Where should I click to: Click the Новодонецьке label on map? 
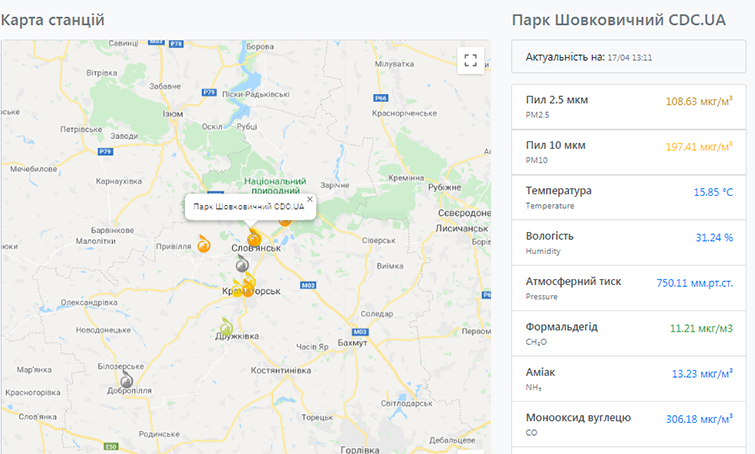pos(103,330)
